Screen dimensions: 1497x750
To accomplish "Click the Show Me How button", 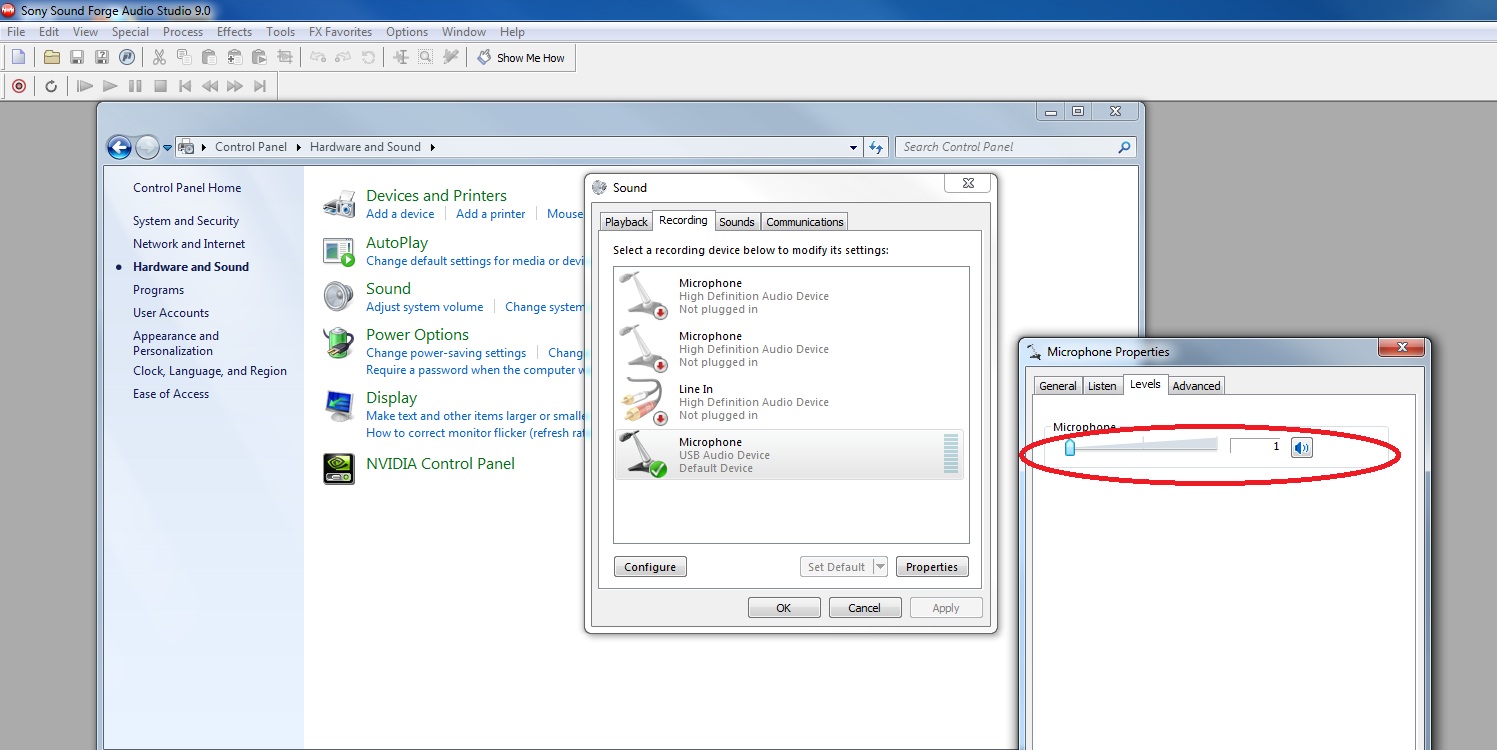I will [x=521, y=58].
